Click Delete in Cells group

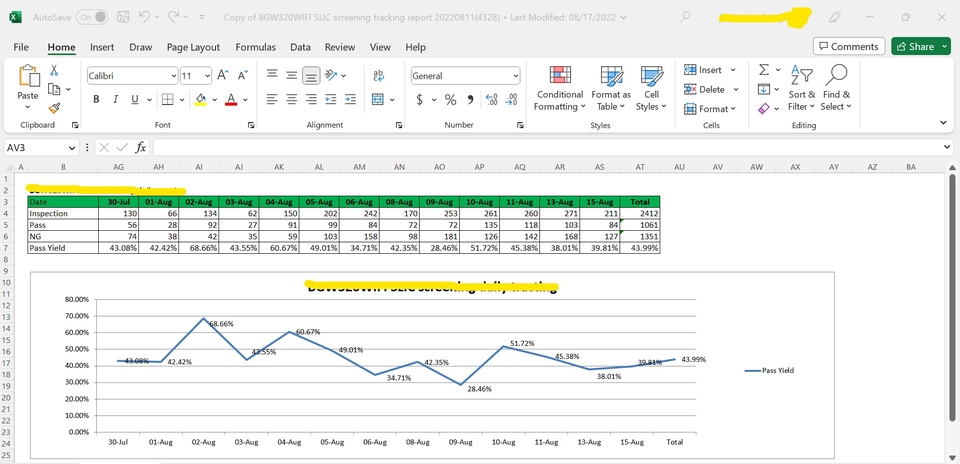[x=711, y=89]
